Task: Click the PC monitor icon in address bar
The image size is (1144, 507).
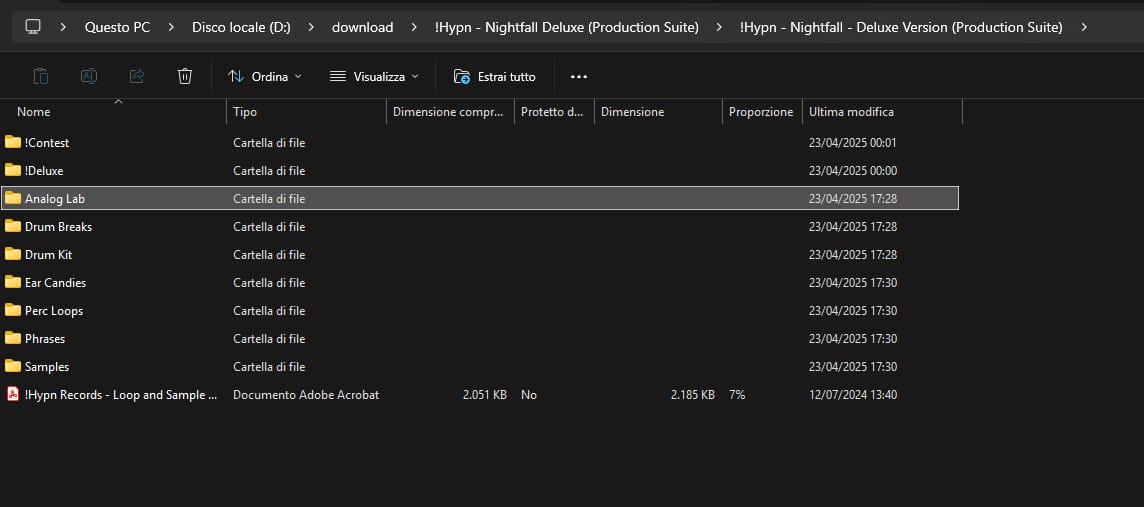Action: (x=33, y=27)
